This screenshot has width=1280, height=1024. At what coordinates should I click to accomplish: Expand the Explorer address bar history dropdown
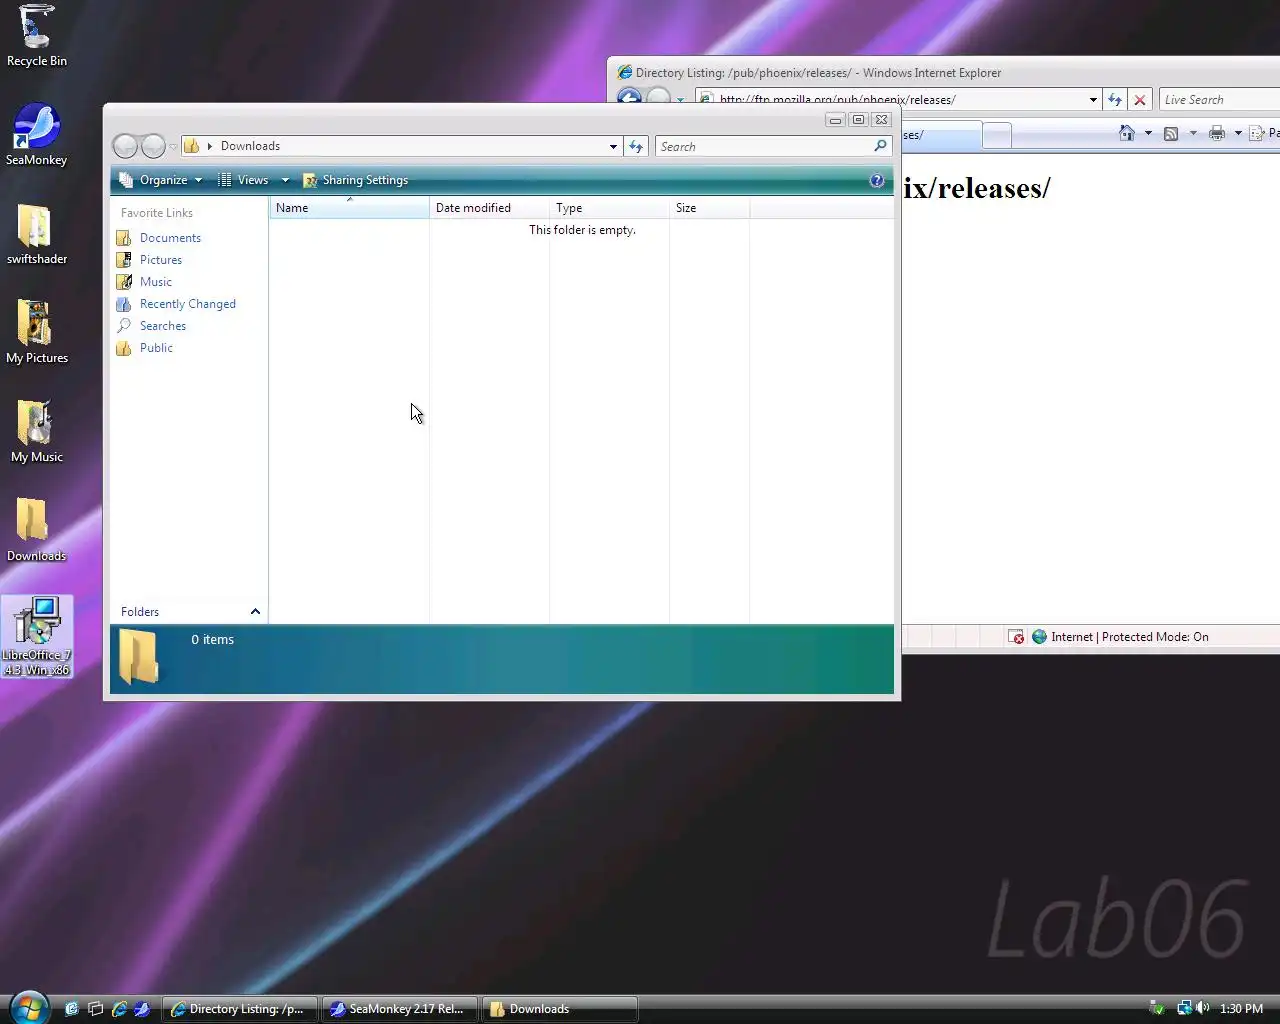coord(613,146)
